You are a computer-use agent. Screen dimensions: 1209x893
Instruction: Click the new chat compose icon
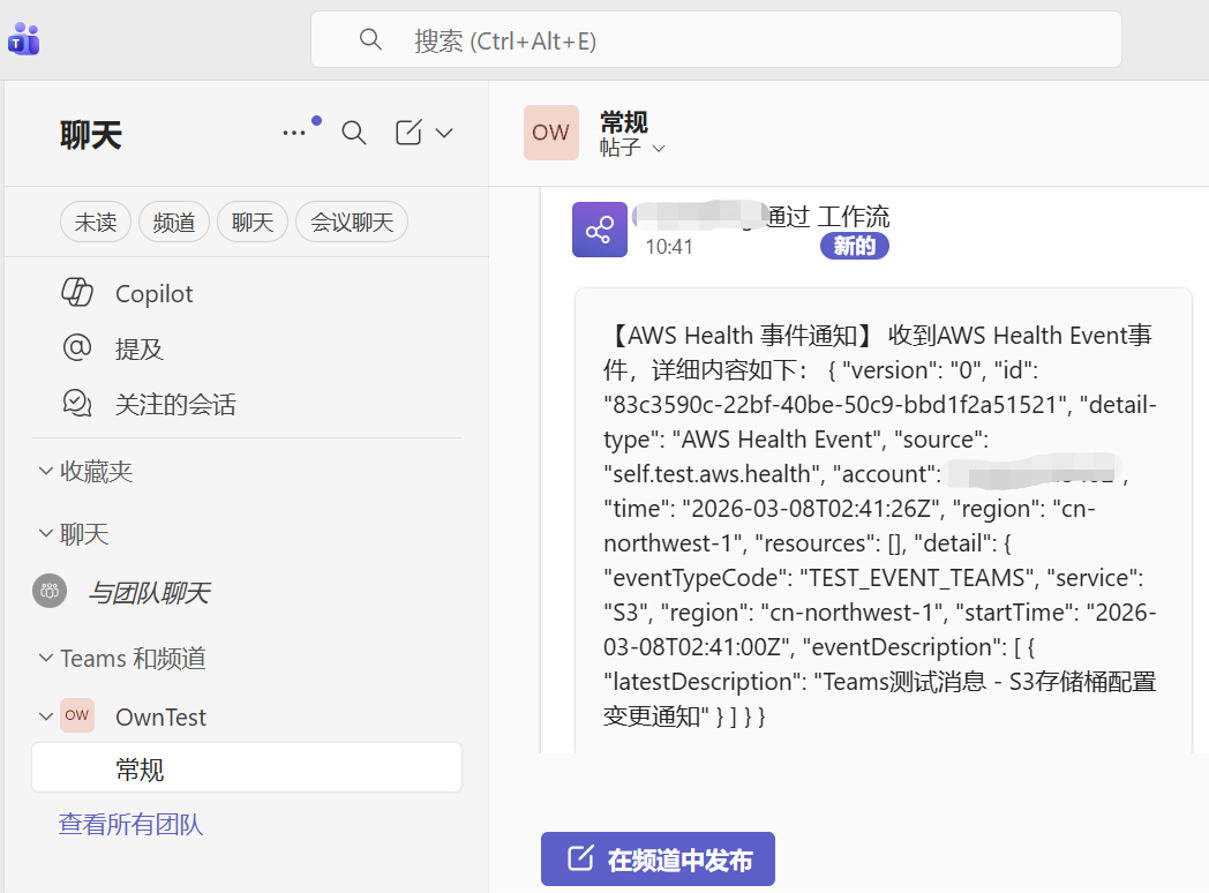[409, 133]
